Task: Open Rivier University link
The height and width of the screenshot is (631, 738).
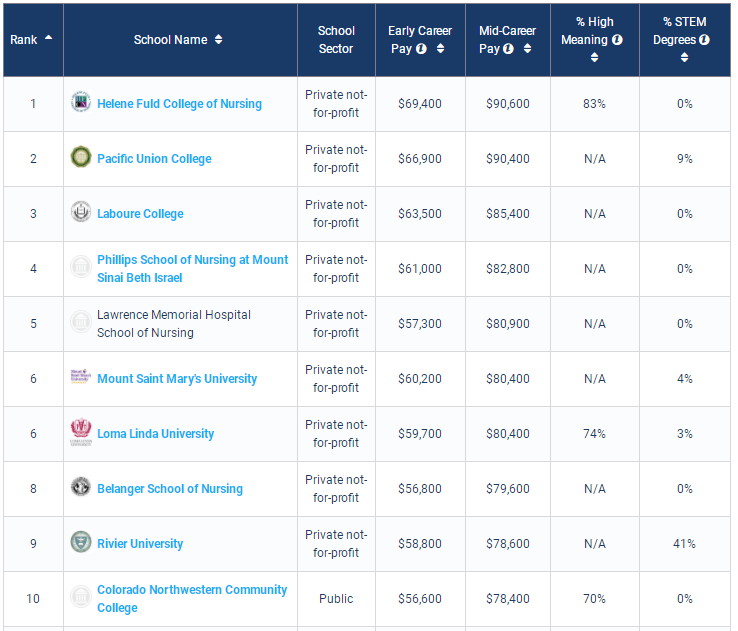Action: pyautogui.click(x=140, y=544)
